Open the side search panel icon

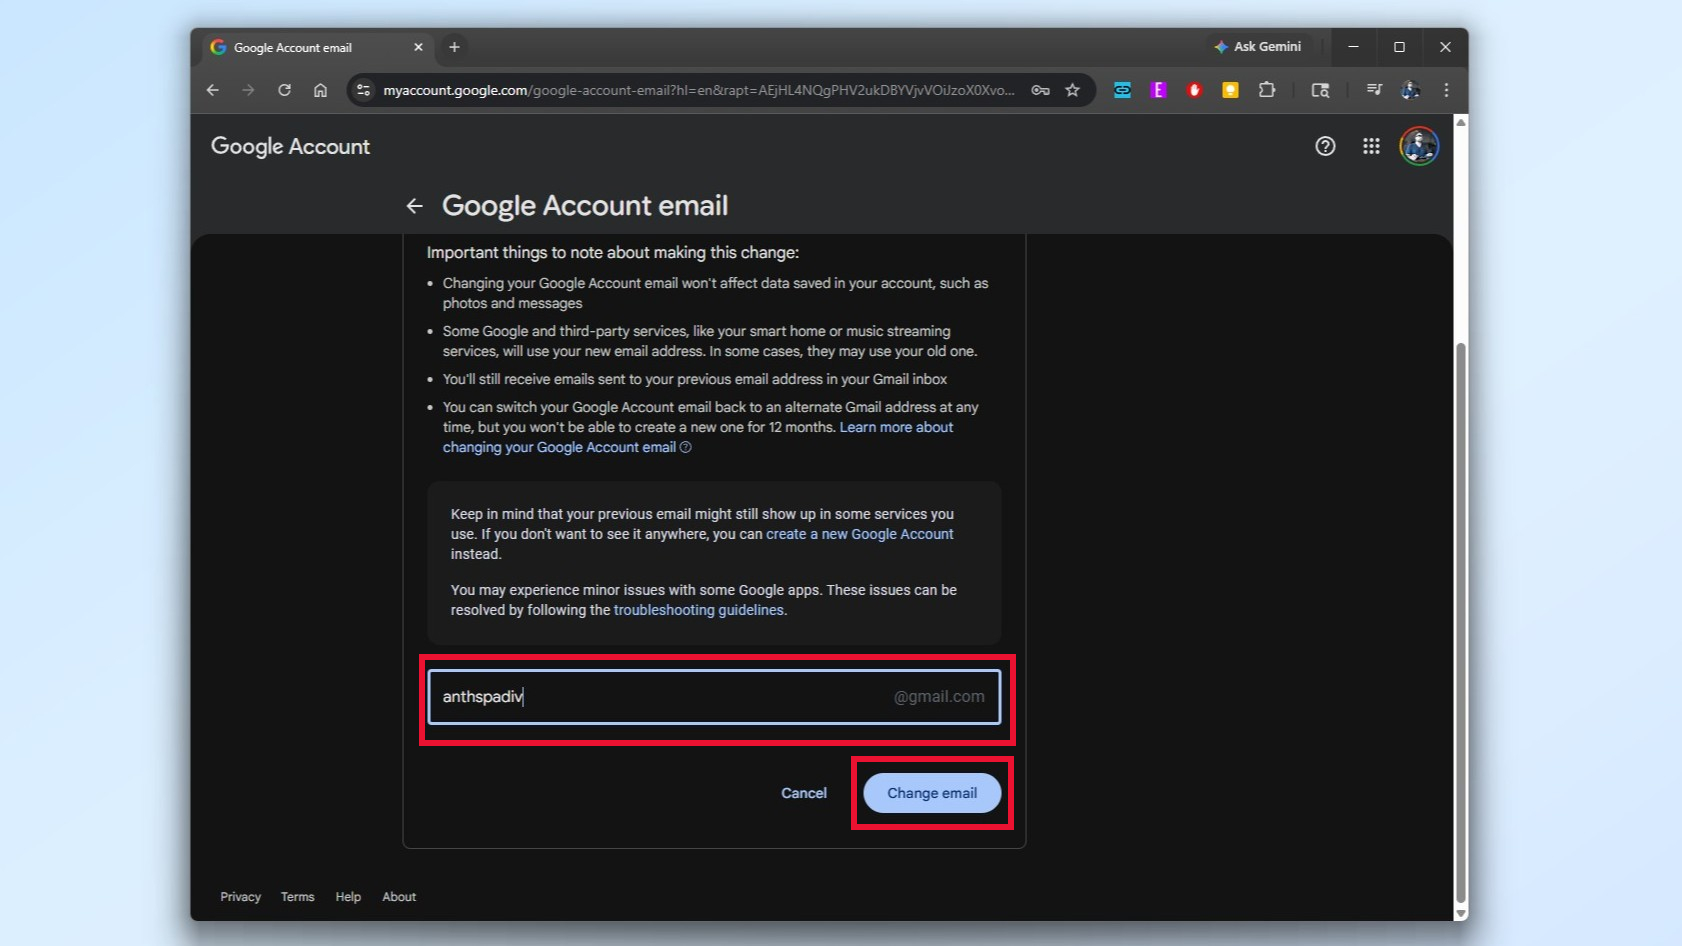1320,90
